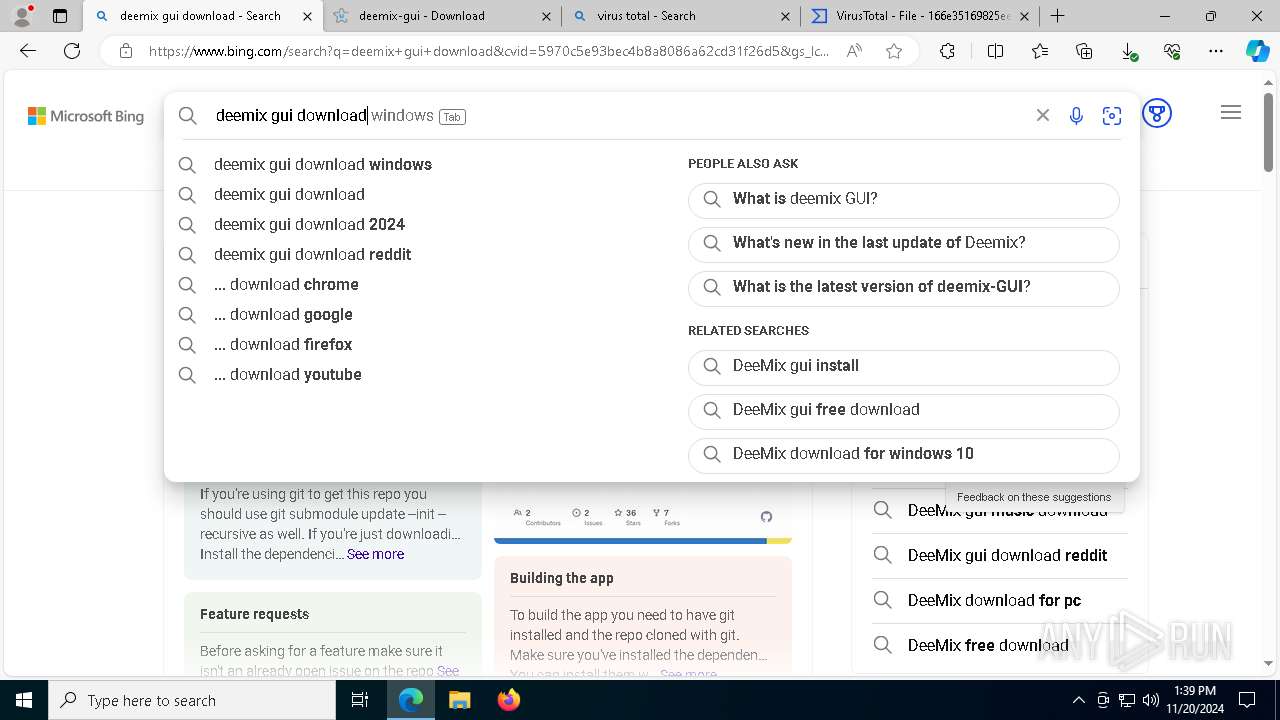The width and height of the screenshot is (1280, 720).
Task: Open the Bing hamburger menu
Action: (x=1231, y=113)
